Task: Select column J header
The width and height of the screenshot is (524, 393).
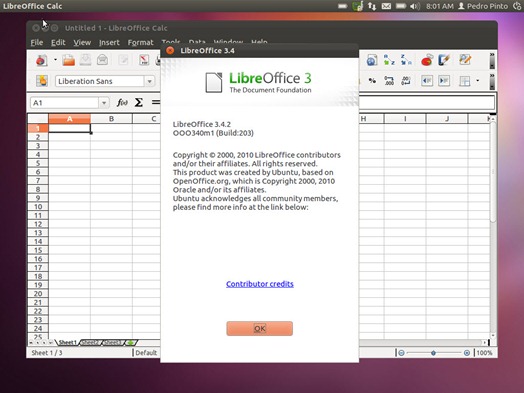Action: 447,119
